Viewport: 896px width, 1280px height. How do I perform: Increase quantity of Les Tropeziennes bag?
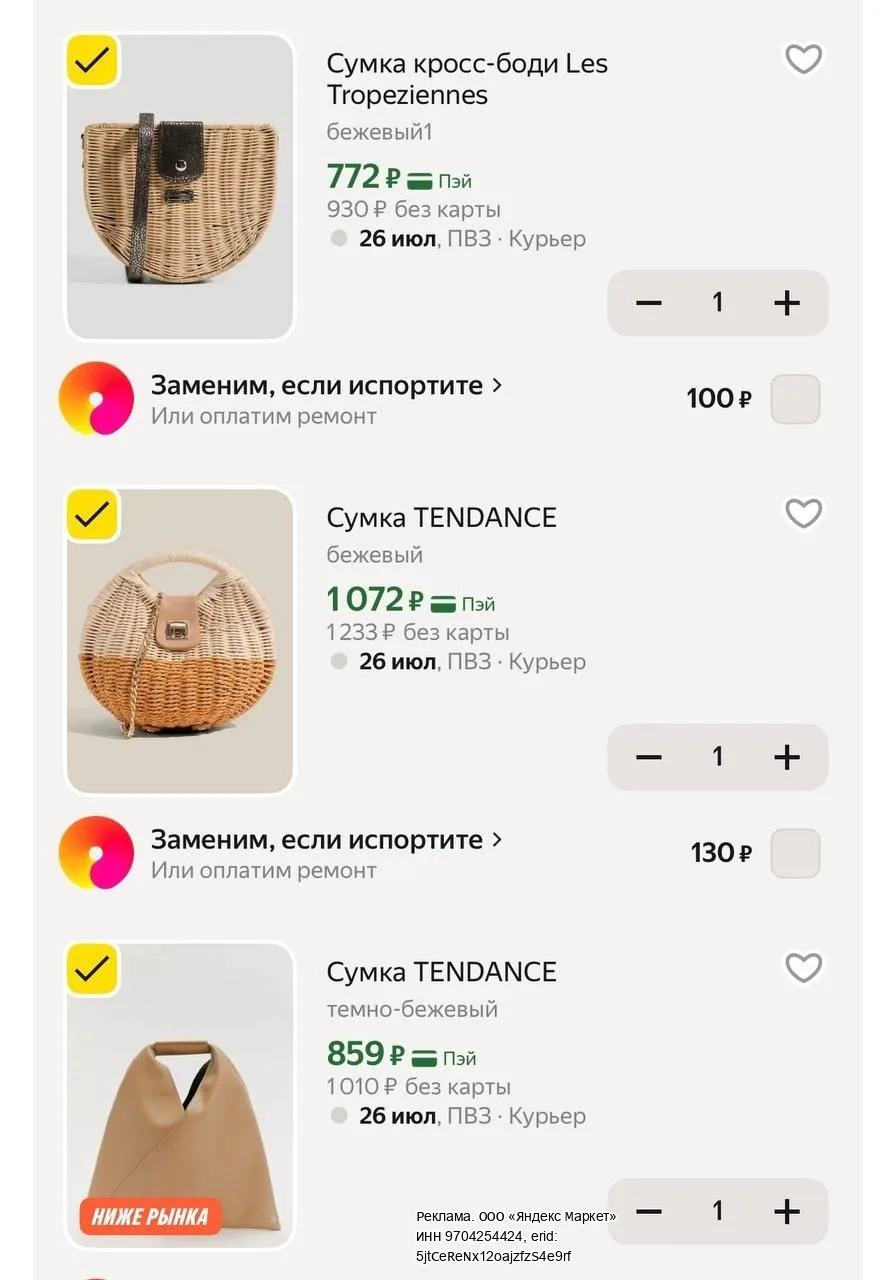[x=787, y=302]
